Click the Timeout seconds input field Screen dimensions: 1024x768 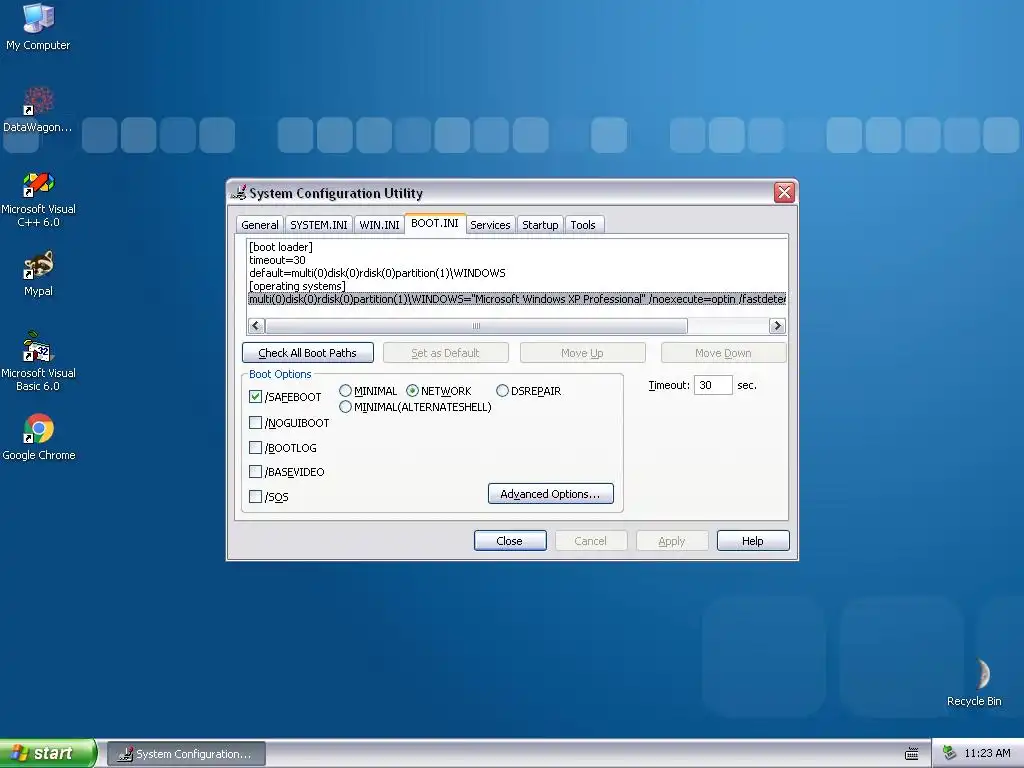[x=712, y=385]
